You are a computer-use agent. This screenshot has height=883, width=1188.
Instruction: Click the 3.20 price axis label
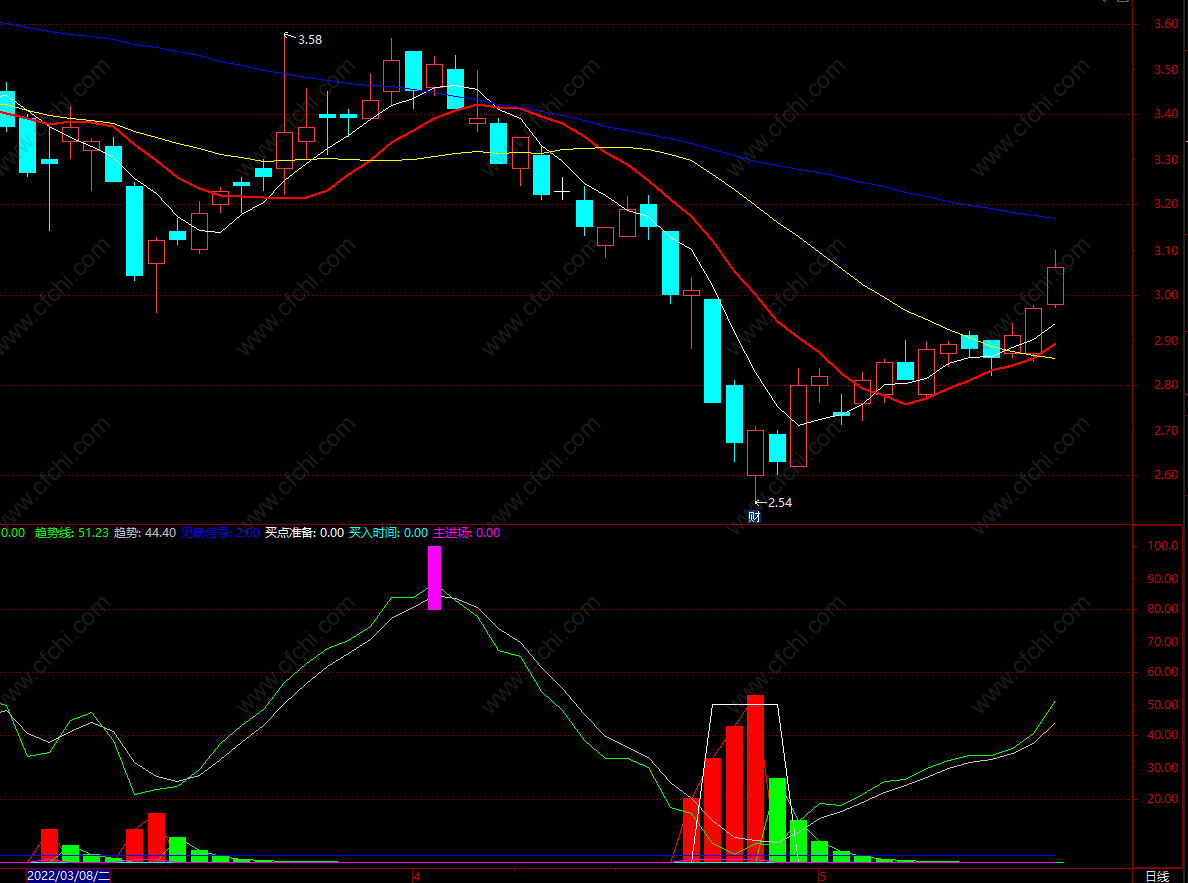coord(1165,205)
